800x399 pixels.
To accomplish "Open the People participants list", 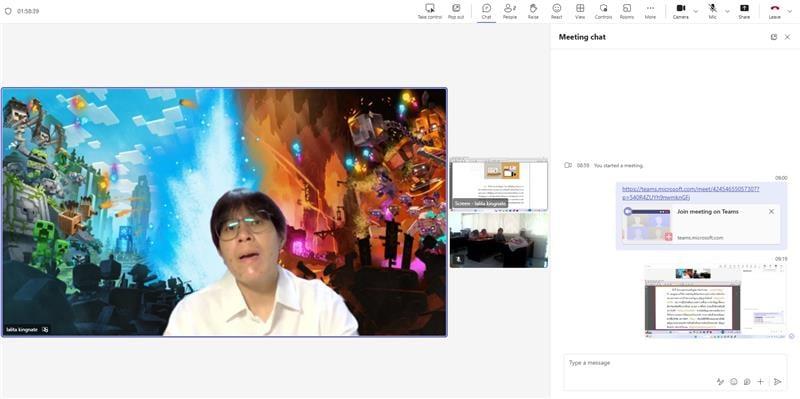I will [x=510, y=11].
